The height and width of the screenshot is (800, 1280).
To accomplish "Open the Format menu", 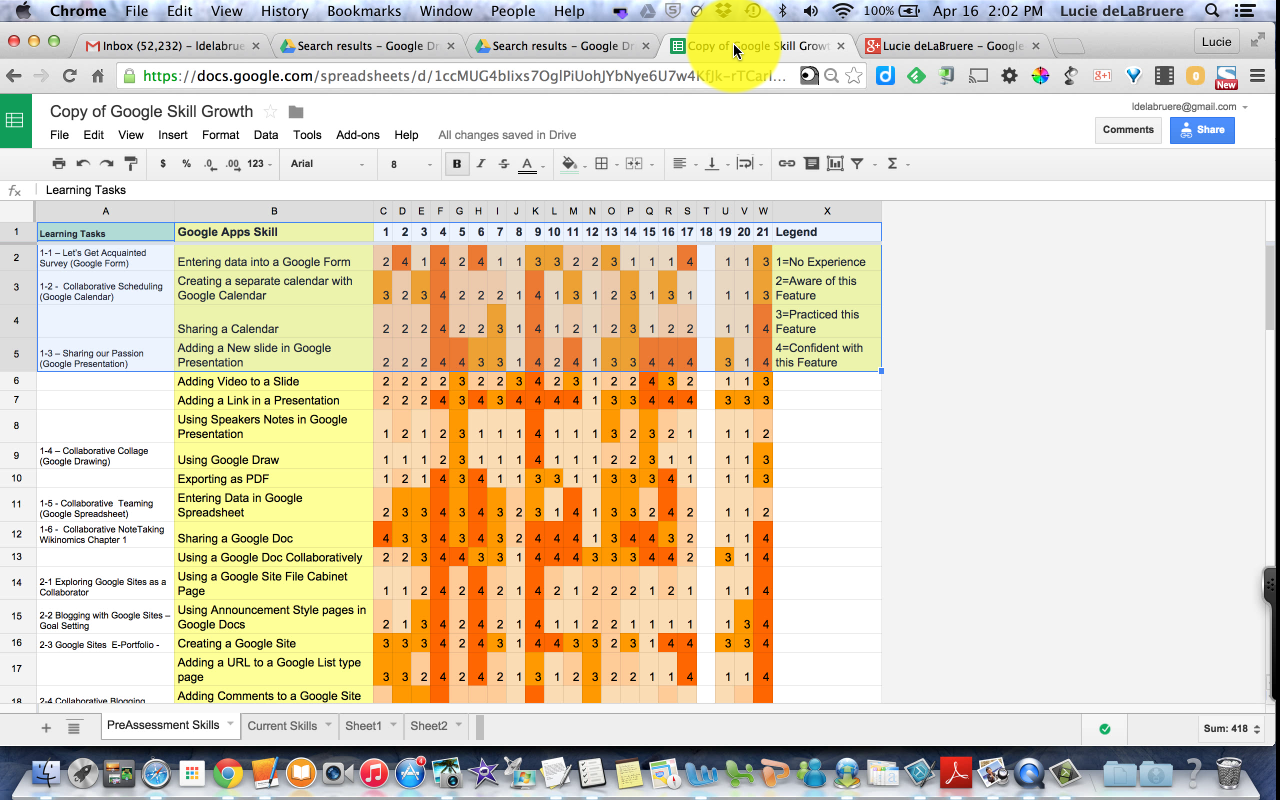I will [220, 135].
